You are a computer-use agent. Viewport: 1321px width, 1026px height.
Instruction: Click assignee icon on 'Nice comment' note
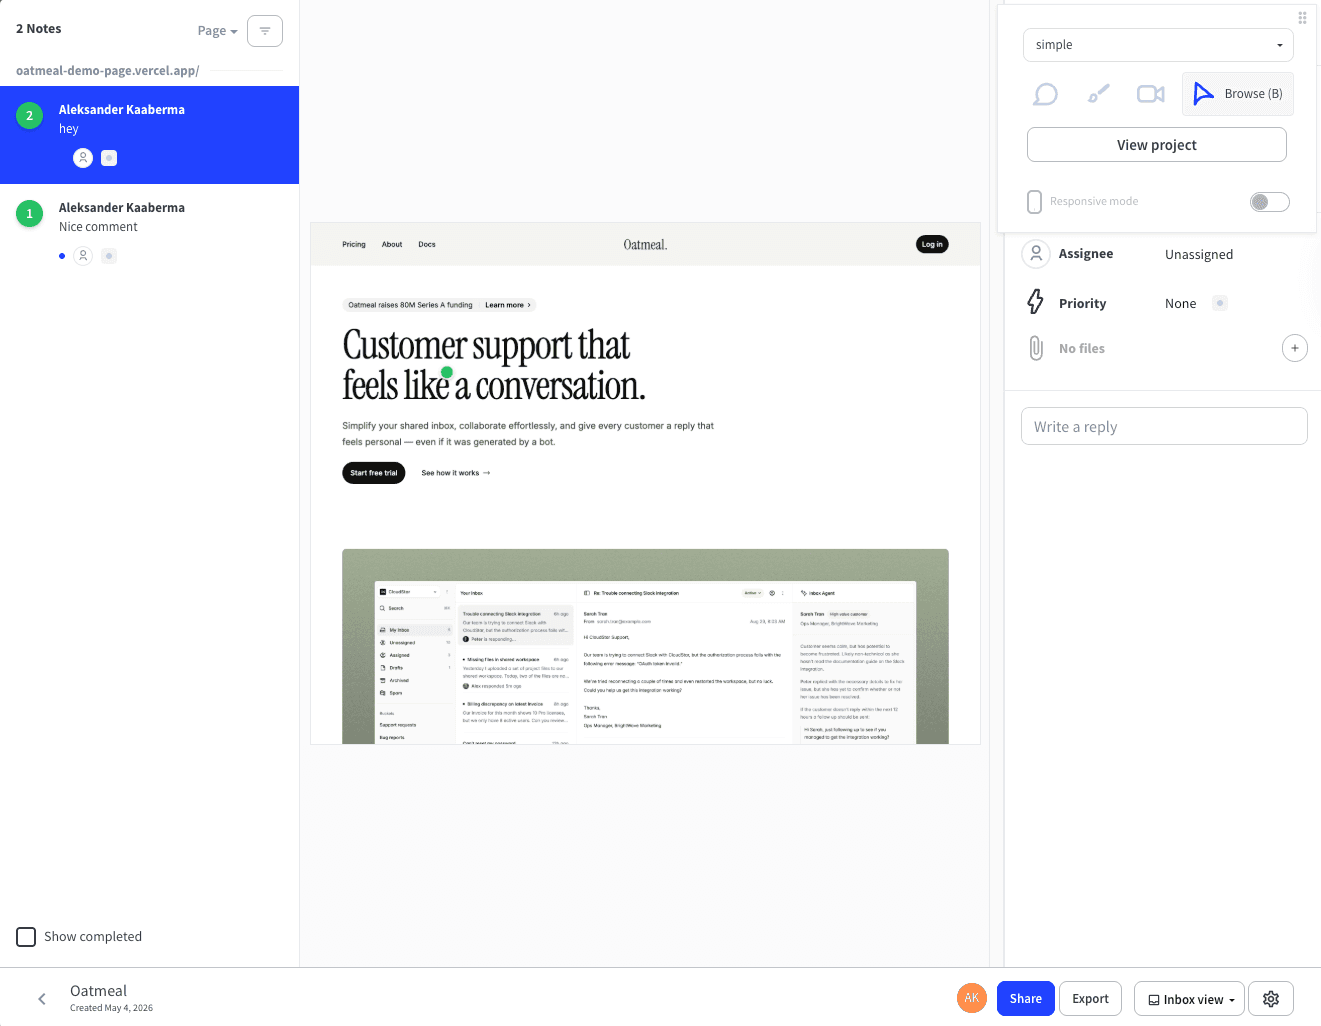coord(83,256)
